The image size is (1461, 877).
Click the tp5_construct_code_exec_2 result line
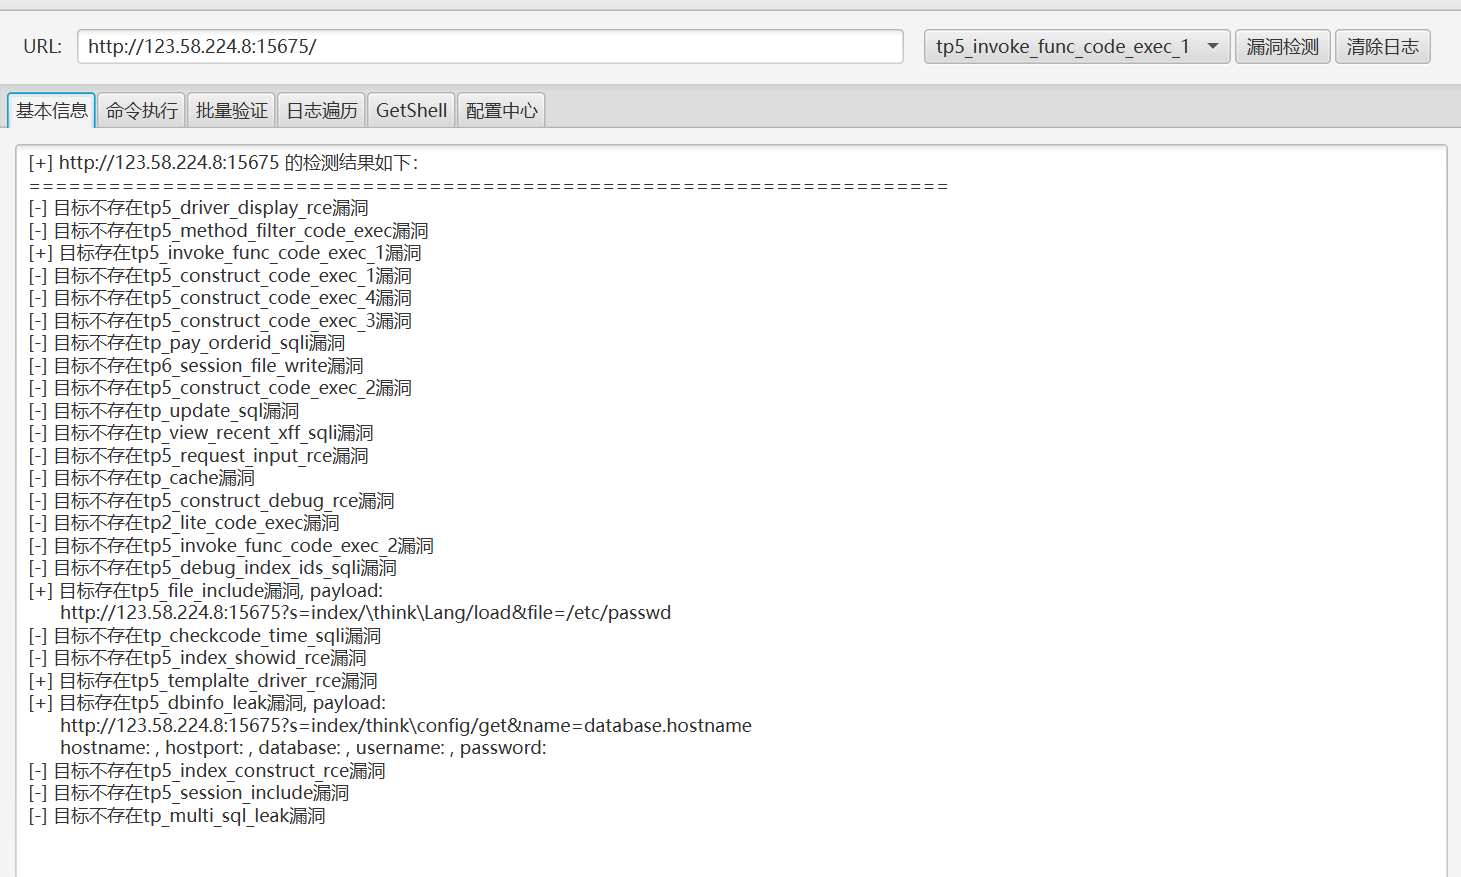pos(220,388)
